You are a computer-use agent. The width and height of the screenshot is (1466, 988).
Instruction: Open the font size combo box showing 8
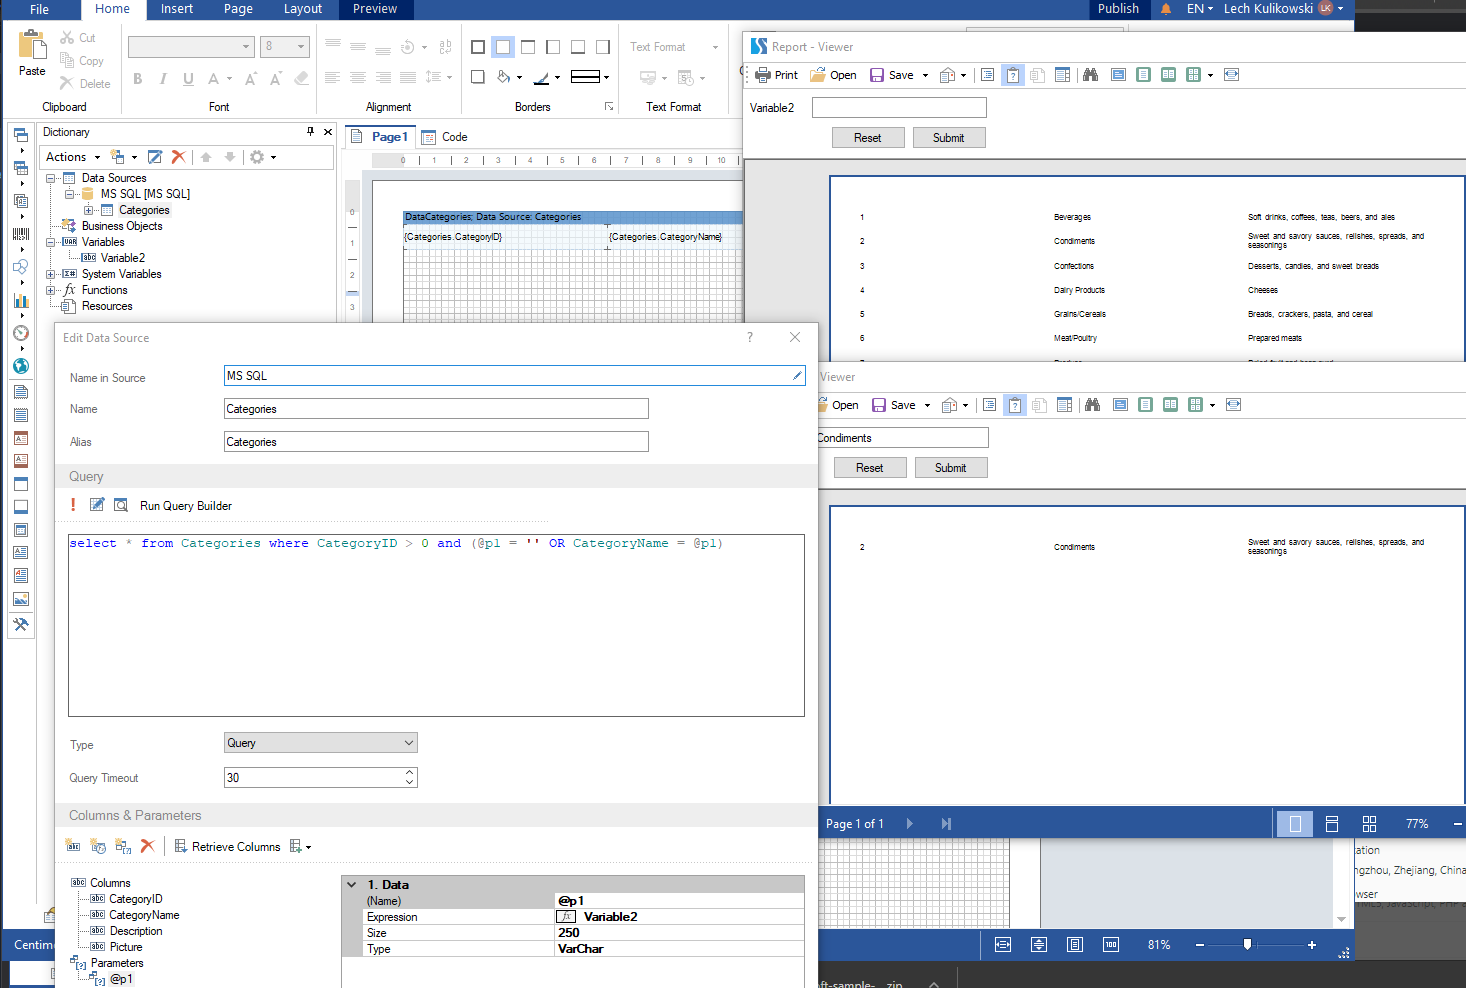(x=286, y=46)
